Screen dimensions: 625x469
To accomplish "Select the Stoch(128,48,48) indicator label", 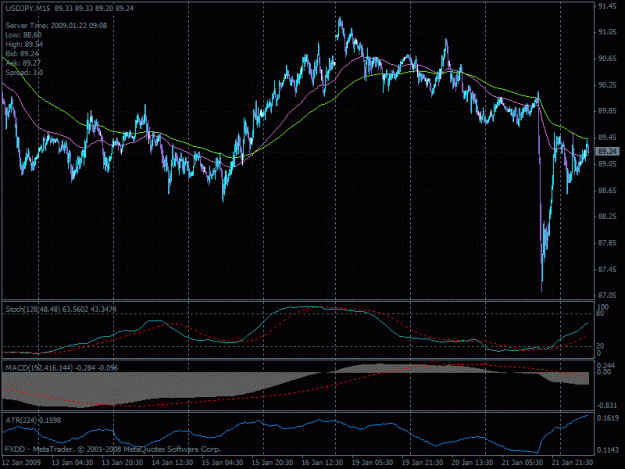I will coord(61,309).
